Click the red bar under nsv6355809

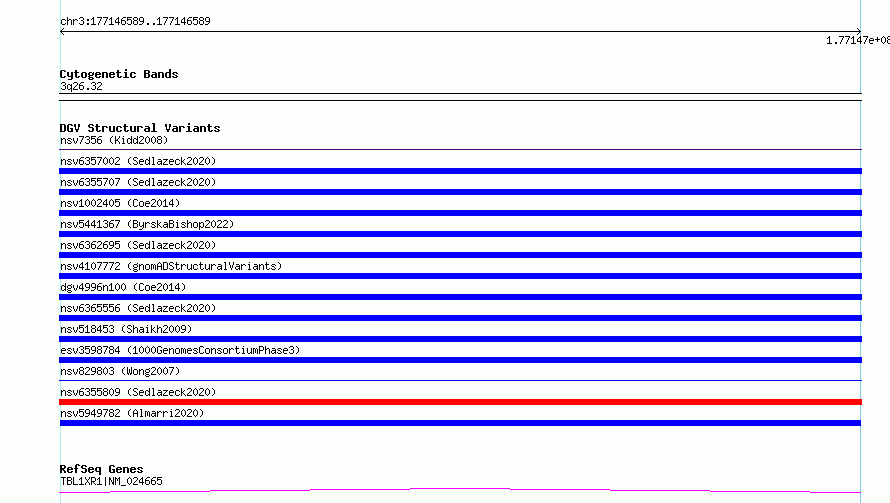(x=460, y=402)
